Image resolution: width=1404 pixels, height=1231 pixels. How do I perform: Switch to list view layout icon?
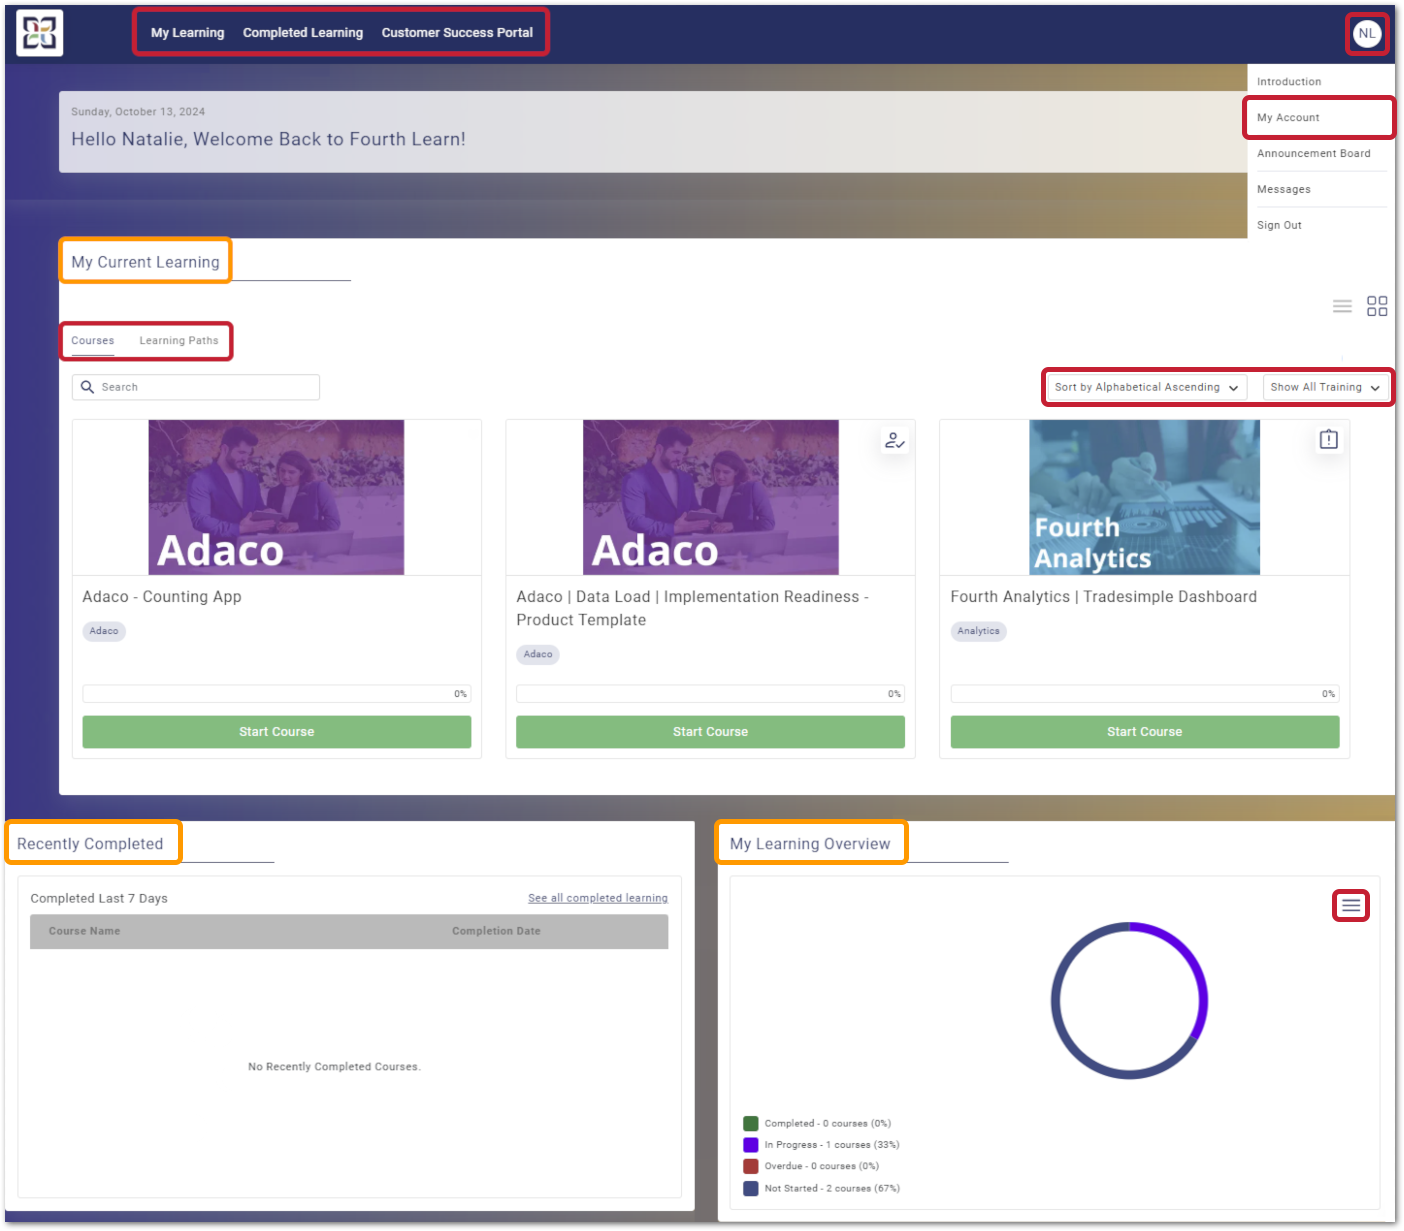(x=1342, y=306)
